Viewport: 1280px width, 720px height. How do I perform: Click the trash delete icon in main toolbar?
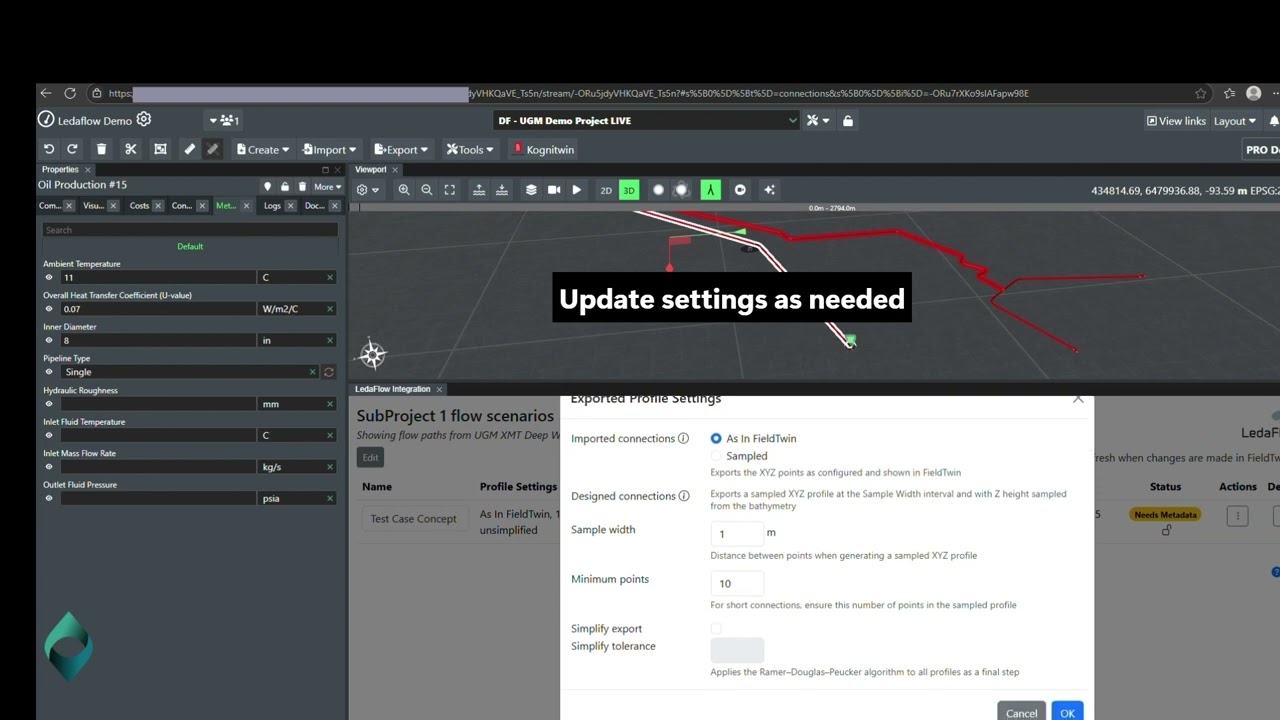point(101,149)
